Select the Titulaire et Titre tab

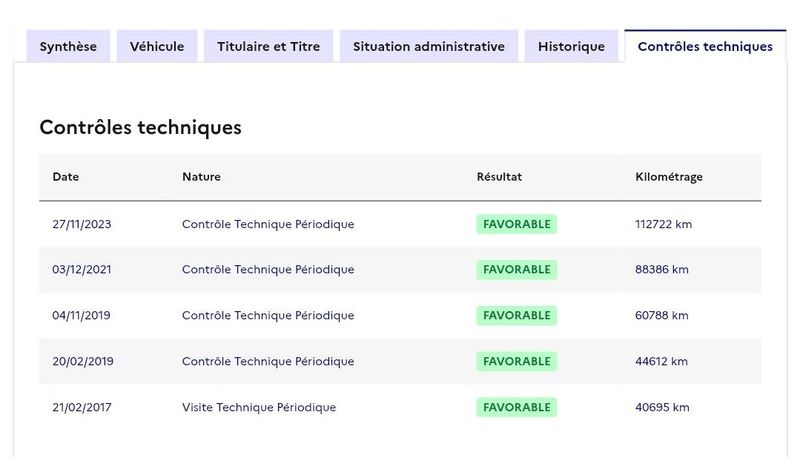268,47
